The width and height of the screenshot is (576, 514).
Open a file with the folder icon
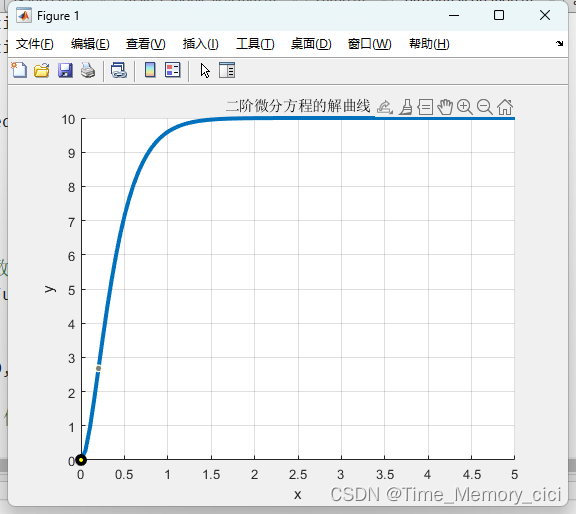[42, 70]
